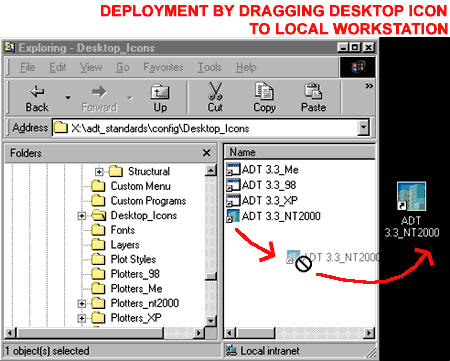Select the ADT 3.3_NT2000 shortcut in list
The image size is (450, 361).
click(x=273, y=216)
